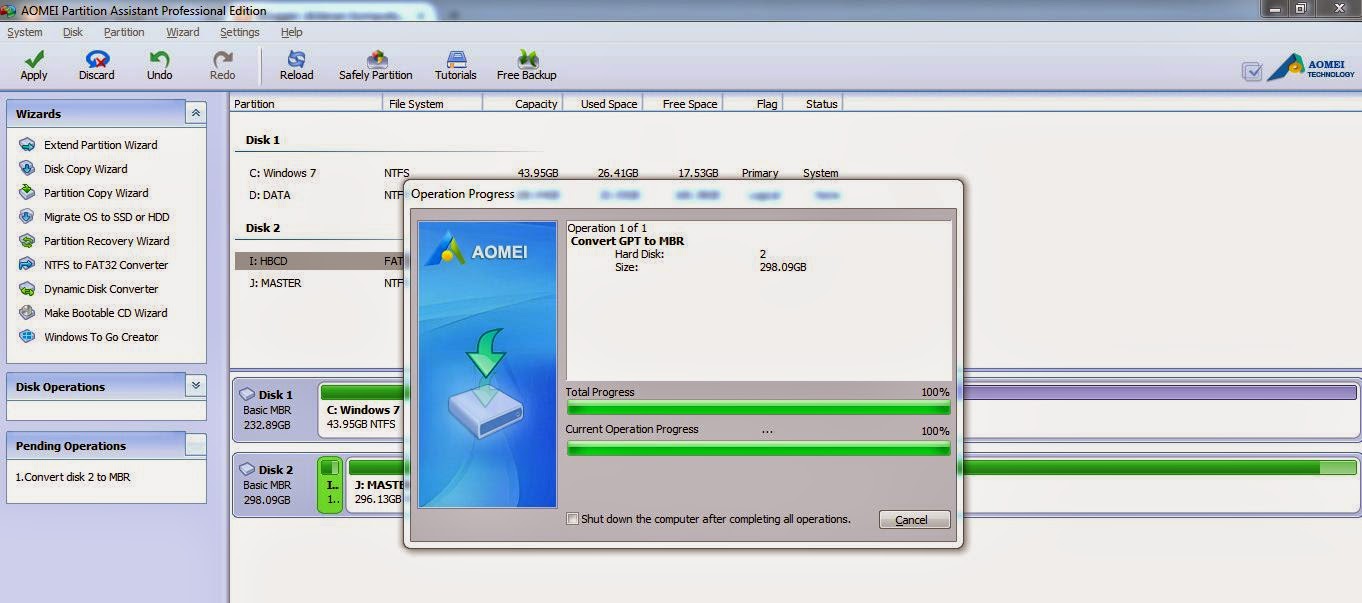Image resolution: width=1362 pixels, height=603 pixels.
Task: Select the C: Windows 7 partition block
Action: [x=362, y=410]
